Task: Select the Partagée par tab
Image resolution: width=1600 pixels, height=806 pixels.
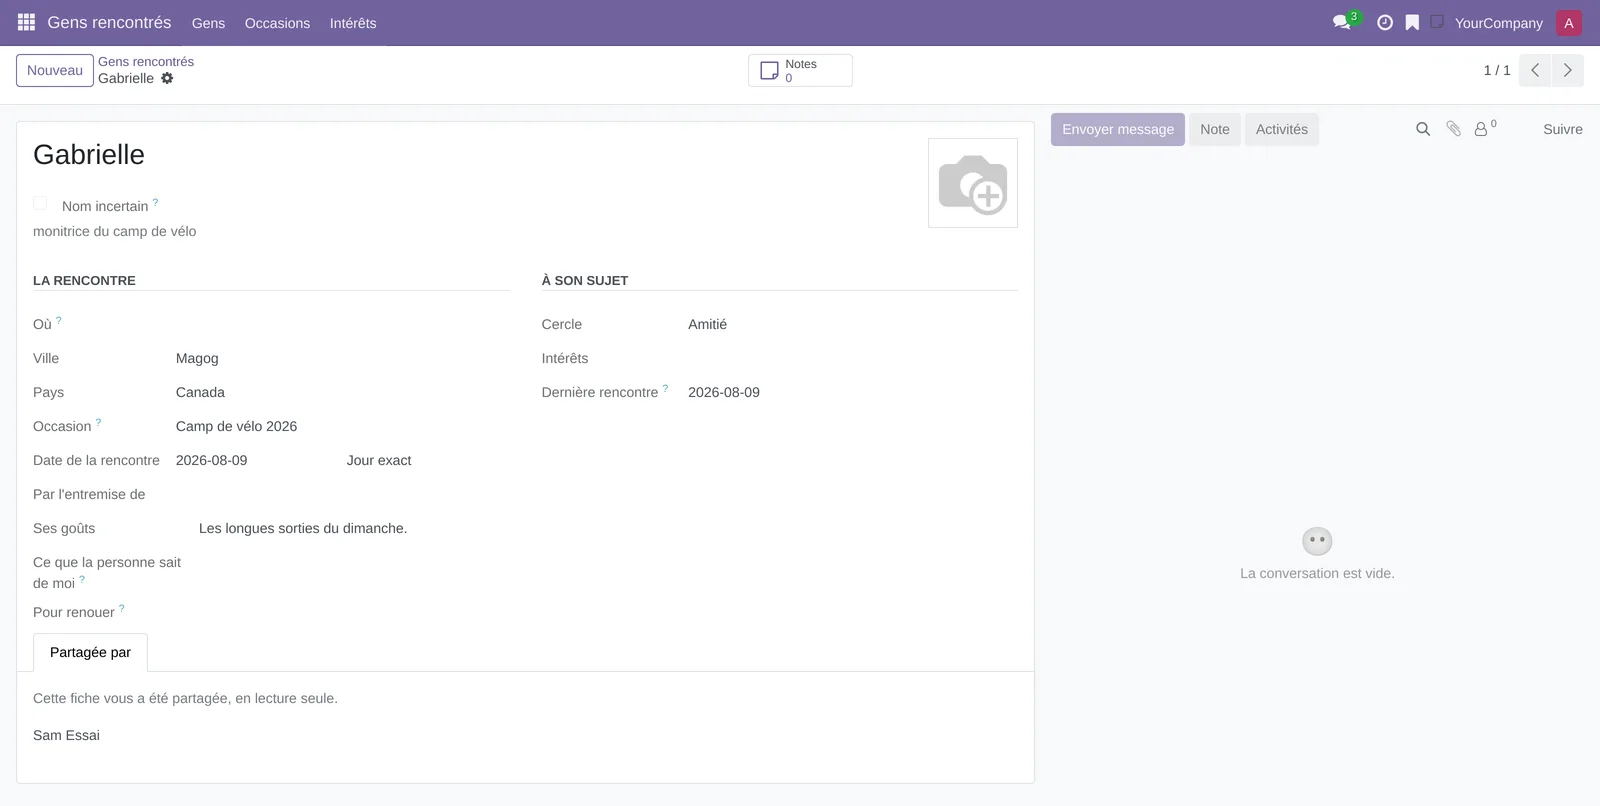Action: (x=90, y=652)
